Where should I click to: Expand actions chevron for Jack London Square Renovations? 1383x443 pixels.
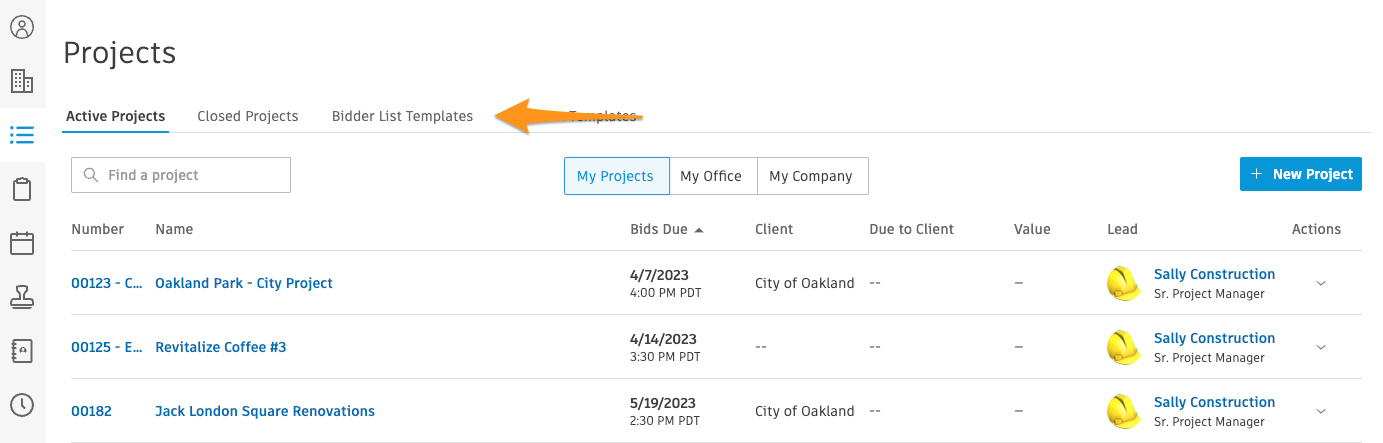click(1321, 411)
